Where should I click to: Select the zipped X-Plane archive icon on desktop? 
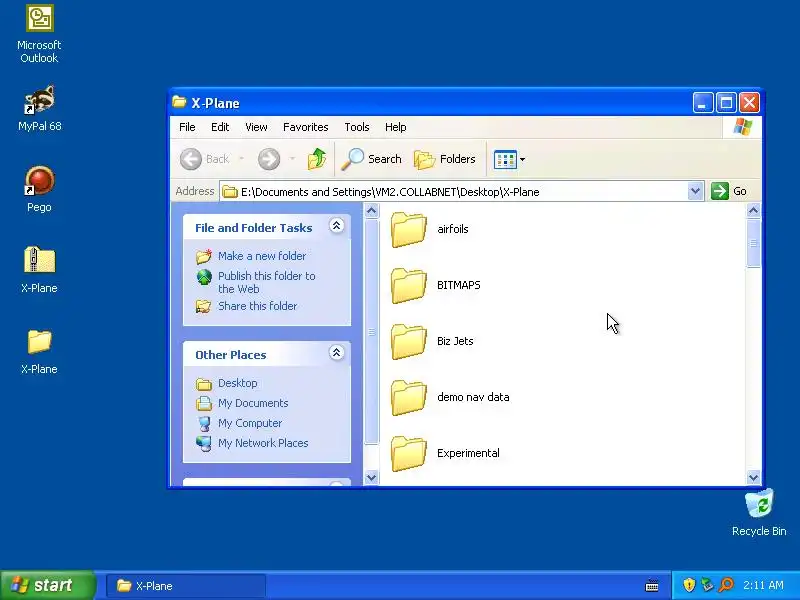pos(39,270)
